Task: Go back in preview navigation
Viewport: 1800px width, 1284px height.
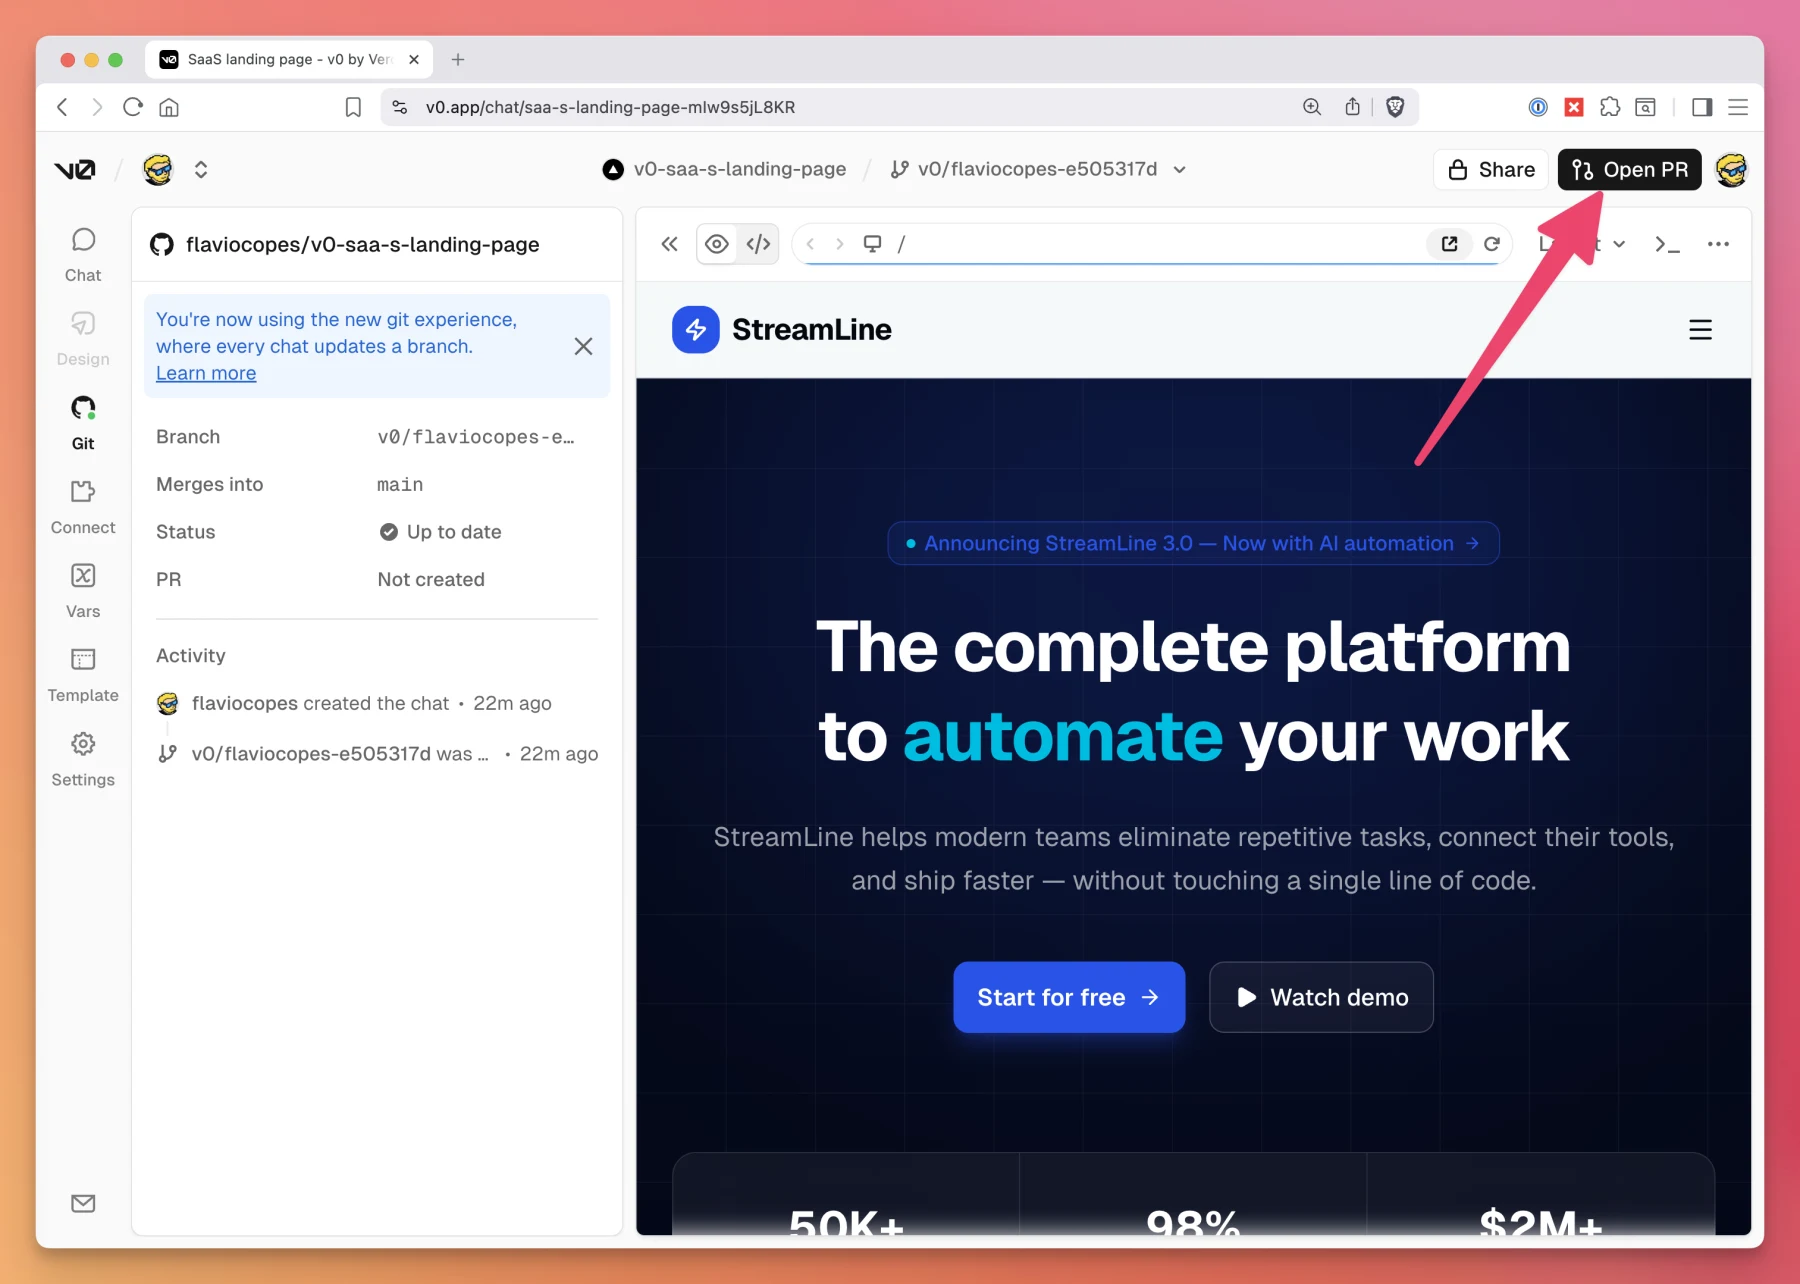Action: click(x=811, y=244)
